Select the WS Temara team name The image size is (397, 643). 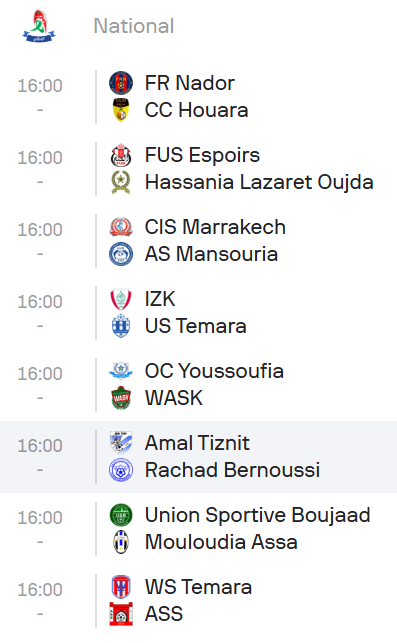(x=198, y=587)
